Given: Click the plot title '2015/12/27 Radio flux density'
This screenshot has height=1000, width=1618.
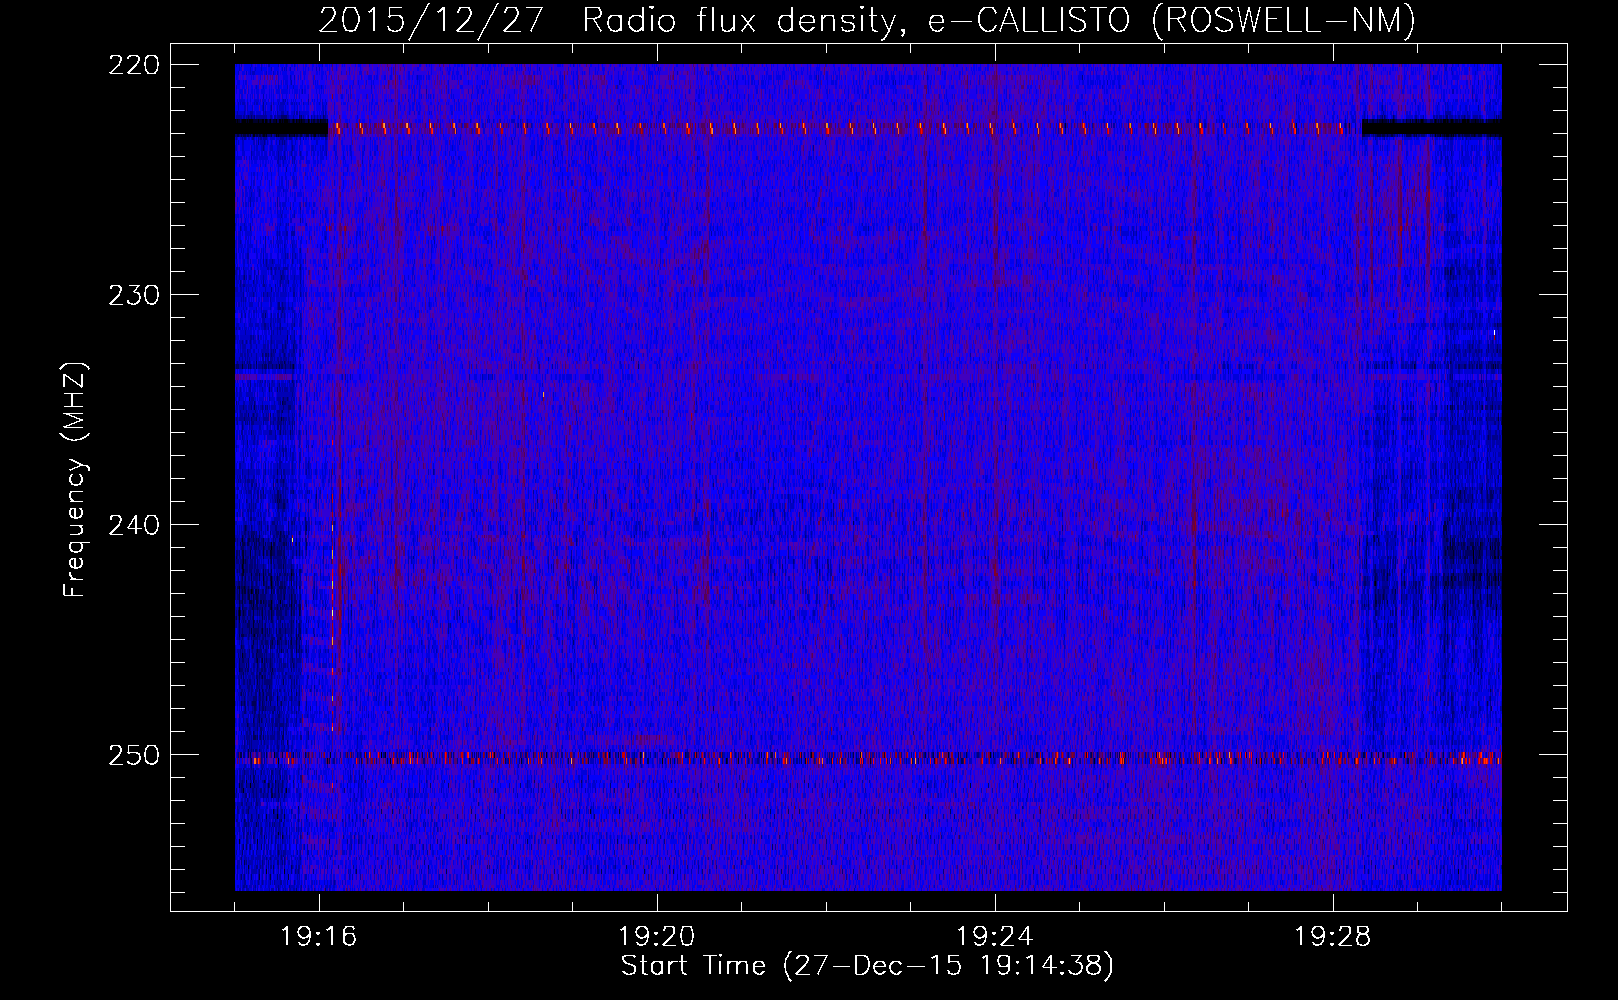Looking at the screenshot, I should pyautogui.click(x=612, y=20).
